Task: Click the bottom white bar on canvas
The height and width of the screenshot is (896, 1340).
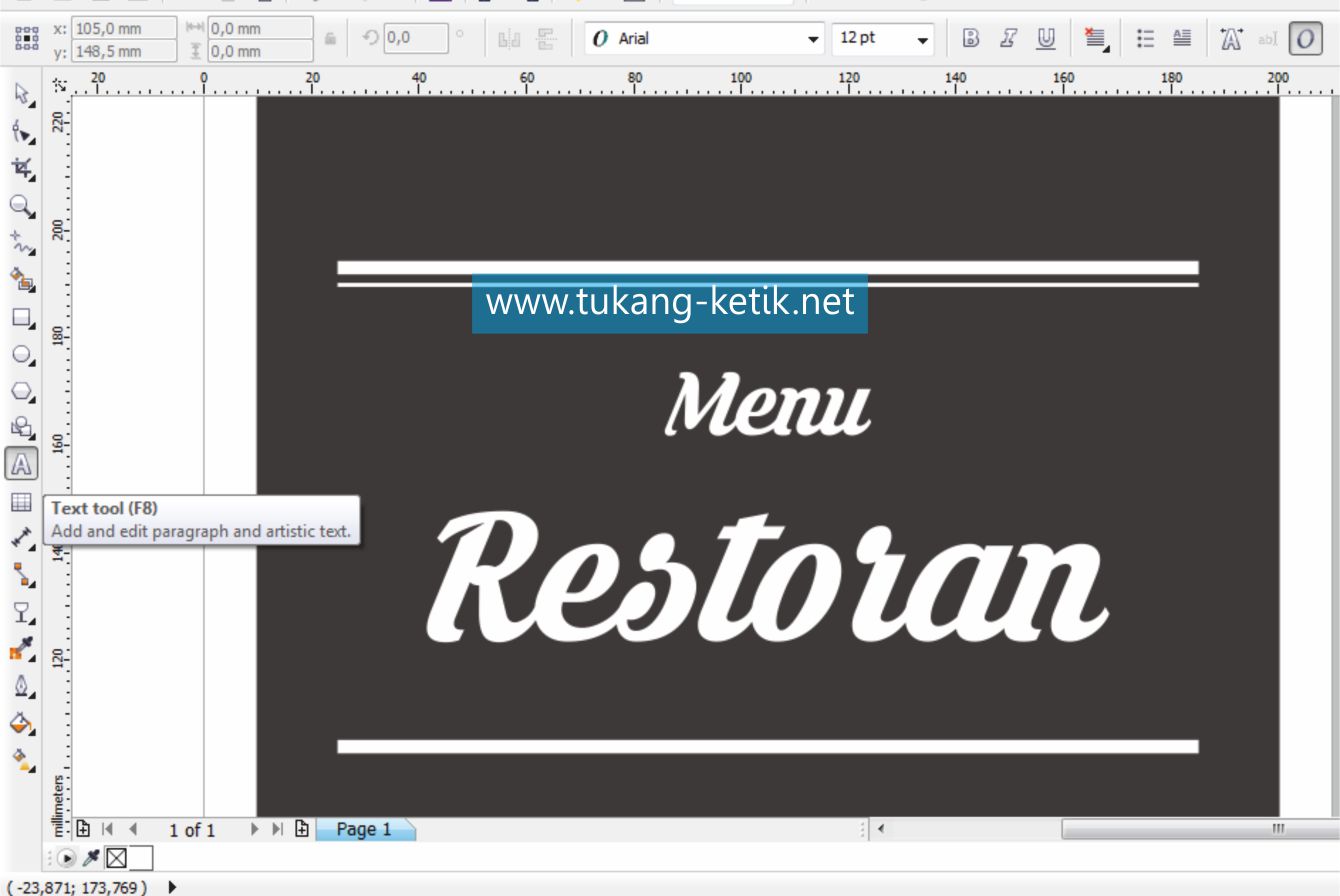Action: [768, 746]
